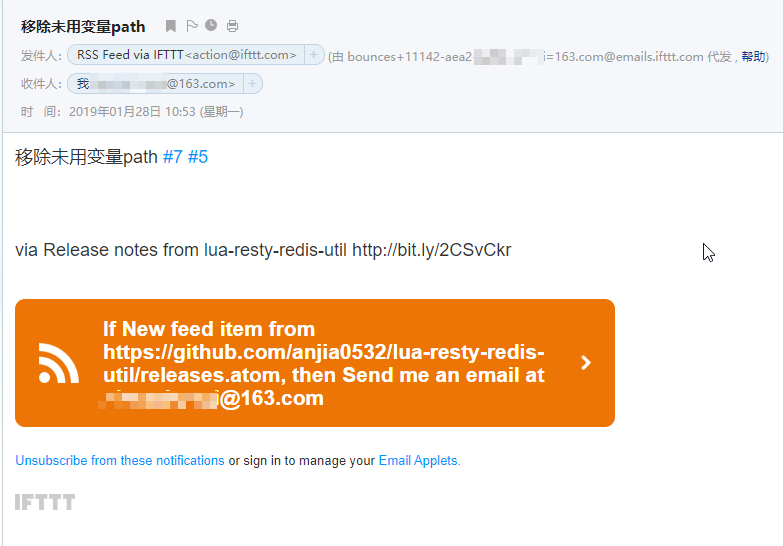Click the arrow chevron on the orange banner
This screenshot has width=783, height=546.
586,363
